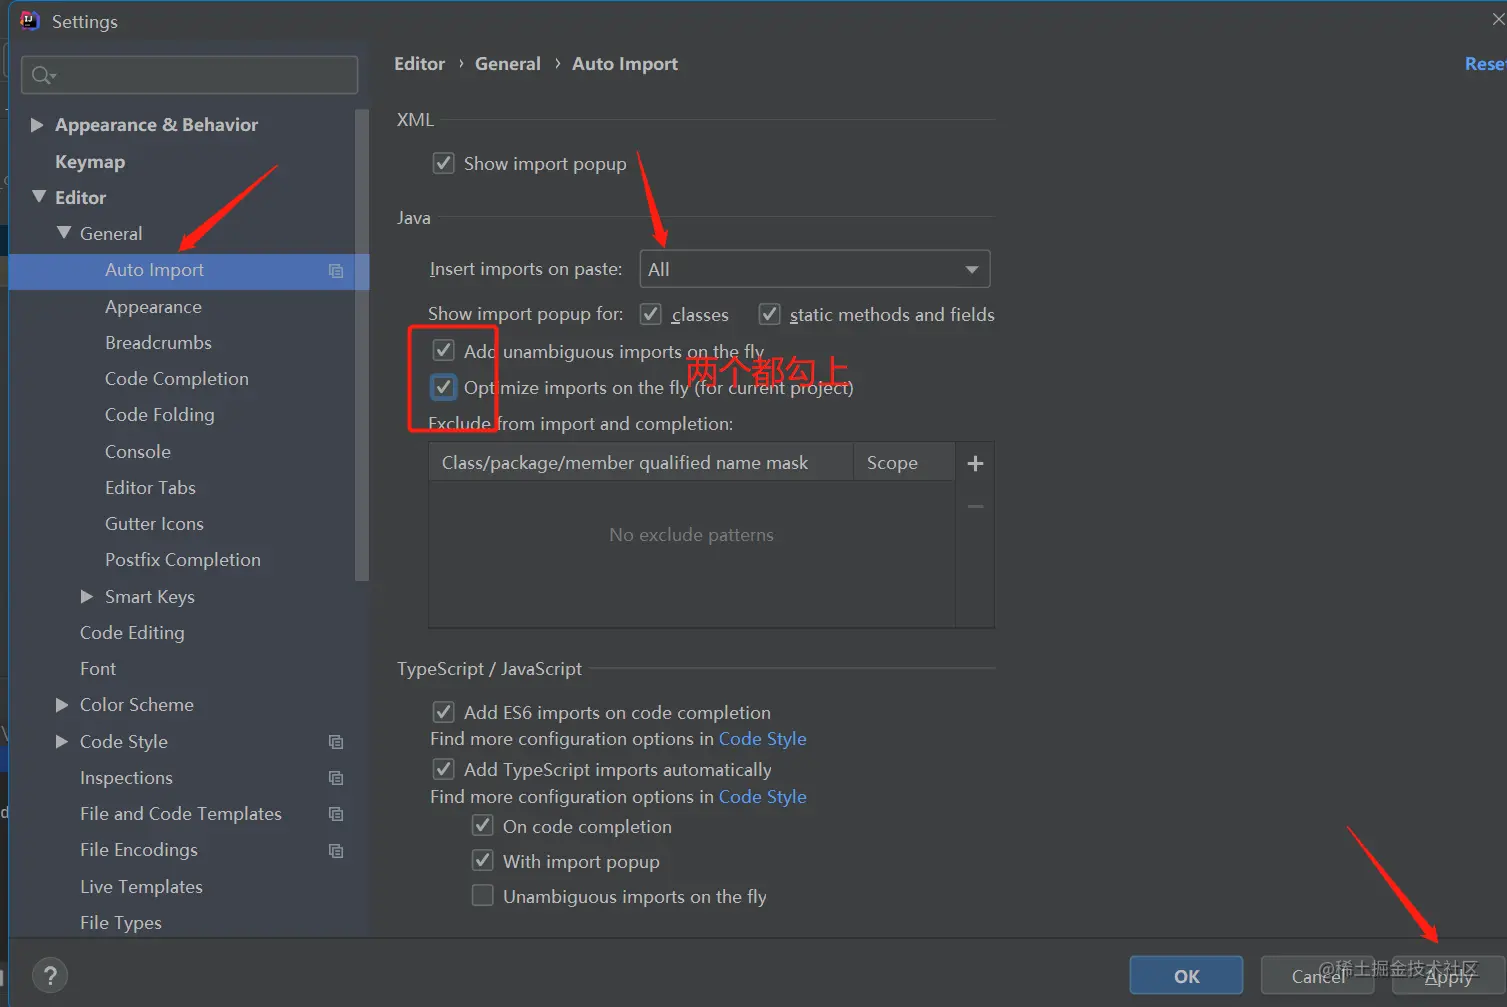Open Font settings
1507x1007 pixels.
pos(98,669)
